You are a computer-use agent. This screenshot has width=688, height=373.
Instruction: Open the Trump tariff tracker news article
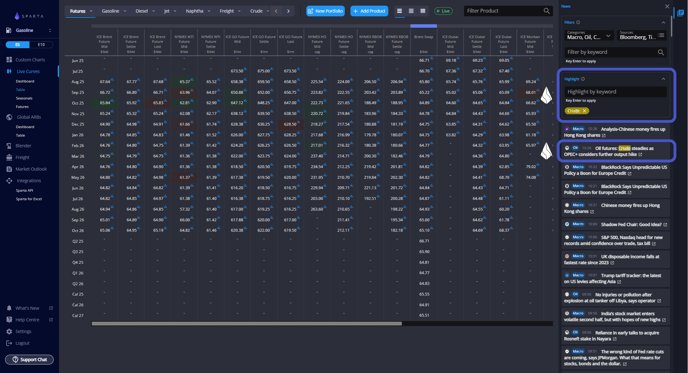pyautogui.click(x=615, y=279)
